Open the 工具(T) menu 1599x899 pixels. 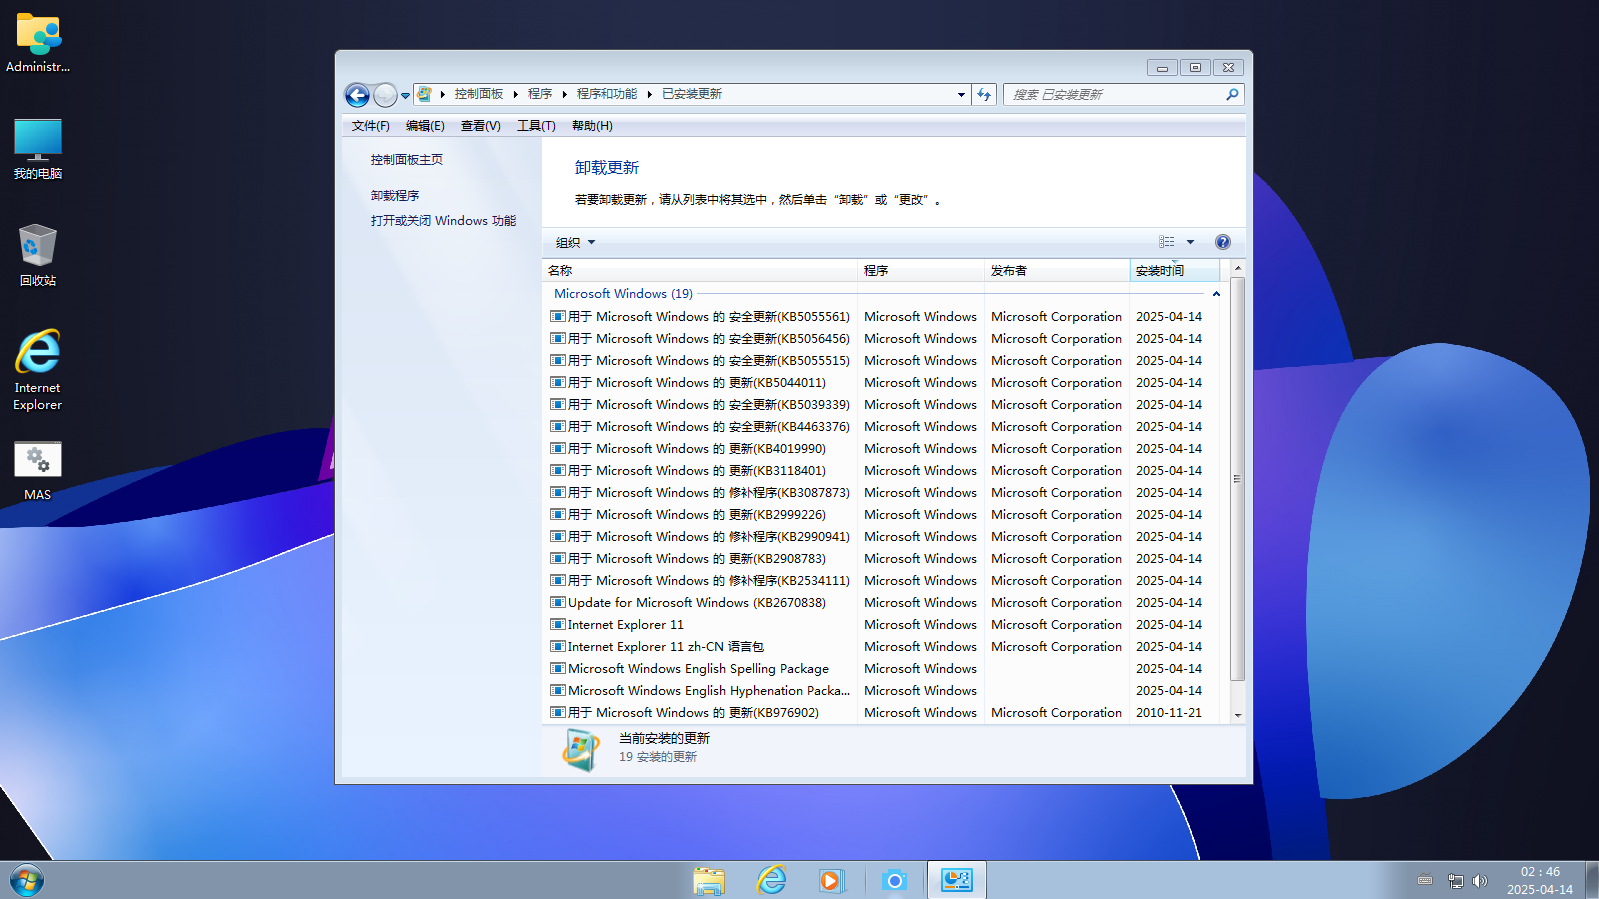tap(536, 126)
